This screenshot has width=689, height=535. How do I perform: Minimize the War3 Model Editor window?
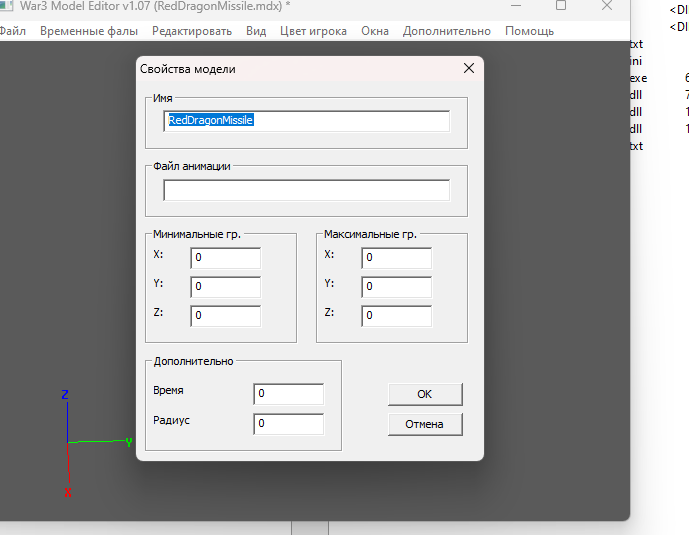click(516, 6)
